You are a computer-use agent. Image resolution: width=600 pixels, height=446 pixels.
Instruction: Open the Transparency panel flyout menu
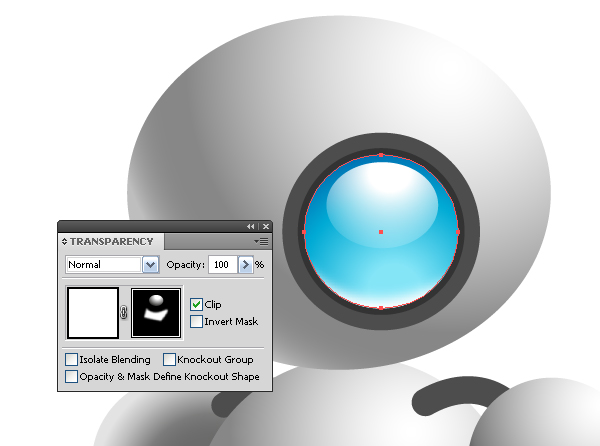click(x=261, y=241)
